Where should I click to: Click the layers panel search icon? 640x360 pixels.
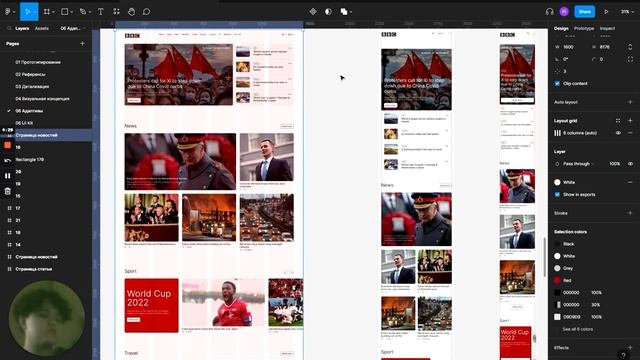9,28
